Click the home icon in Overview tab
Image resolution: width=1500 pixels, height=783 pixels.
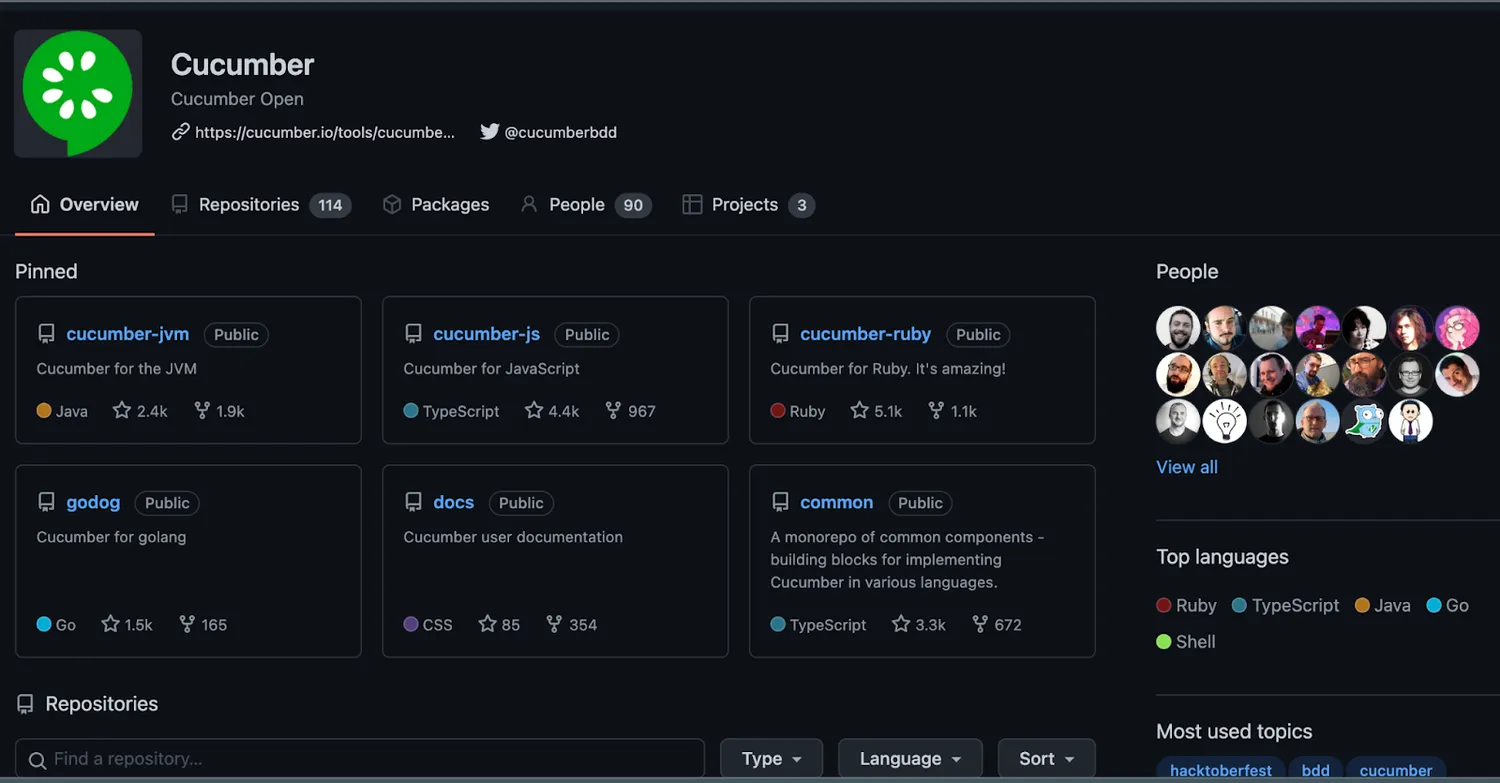[40, 205]
